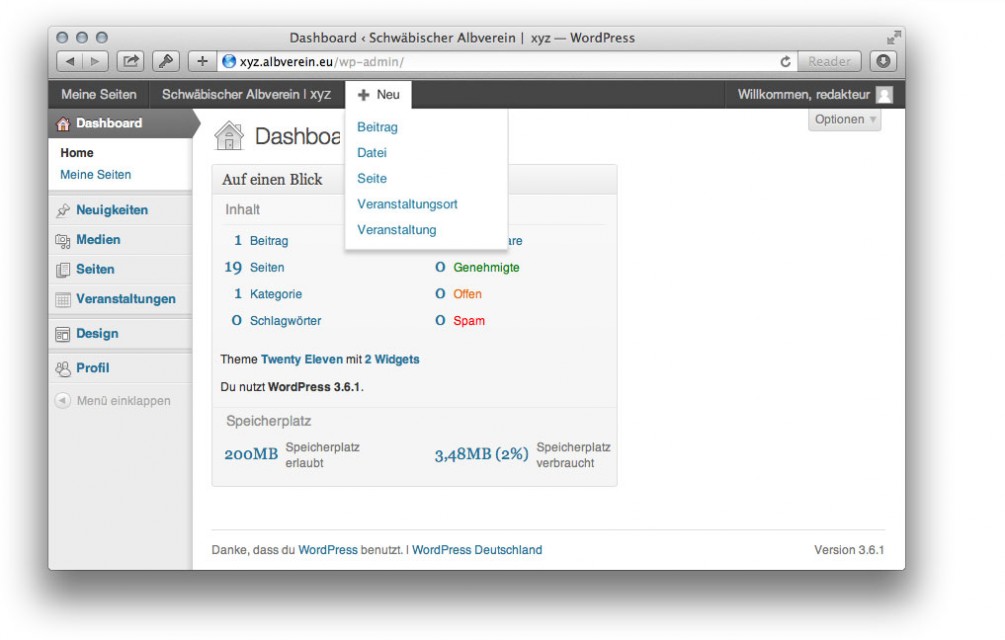Click the Speicherplatz section heading
Screen dimensions: 1005x640
point(269,421)
